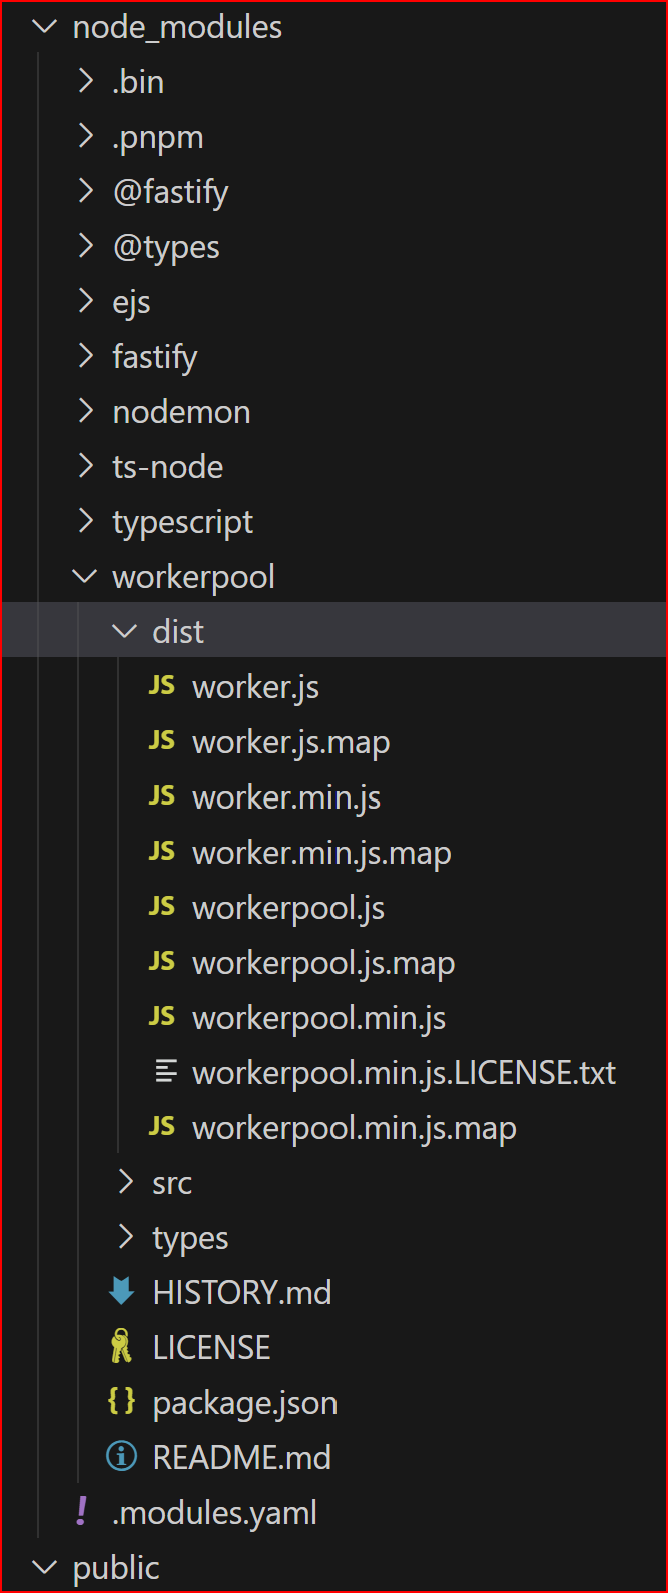Collapse the dist folder chevron
The image size is (669, 1594).
(125, 632)
